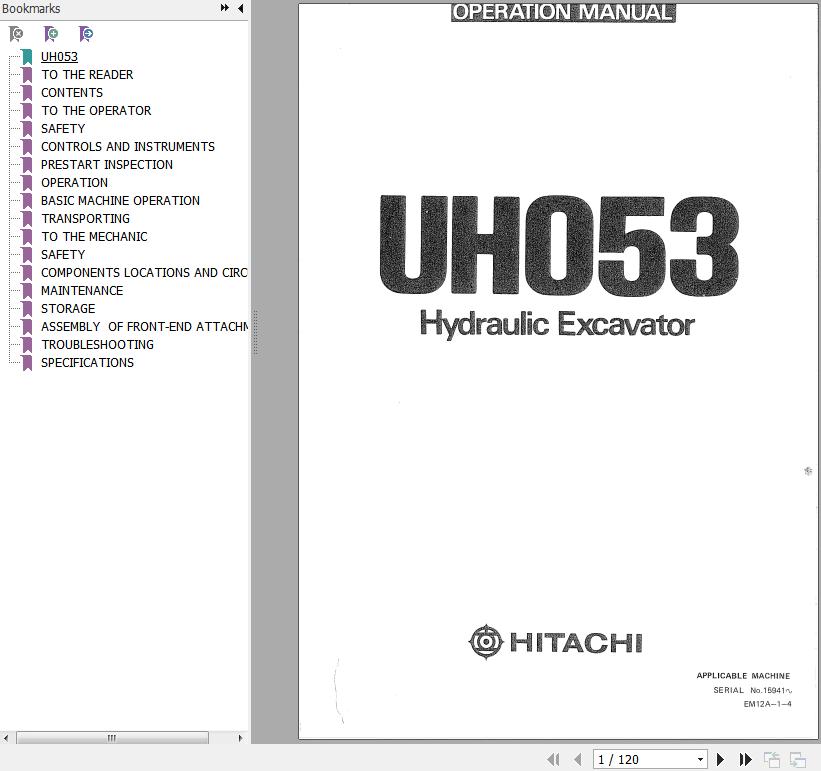Viewport: 821px width, 771px height.
Task: Click the UH053 bookmark ribbon icon
Action: 27,57
